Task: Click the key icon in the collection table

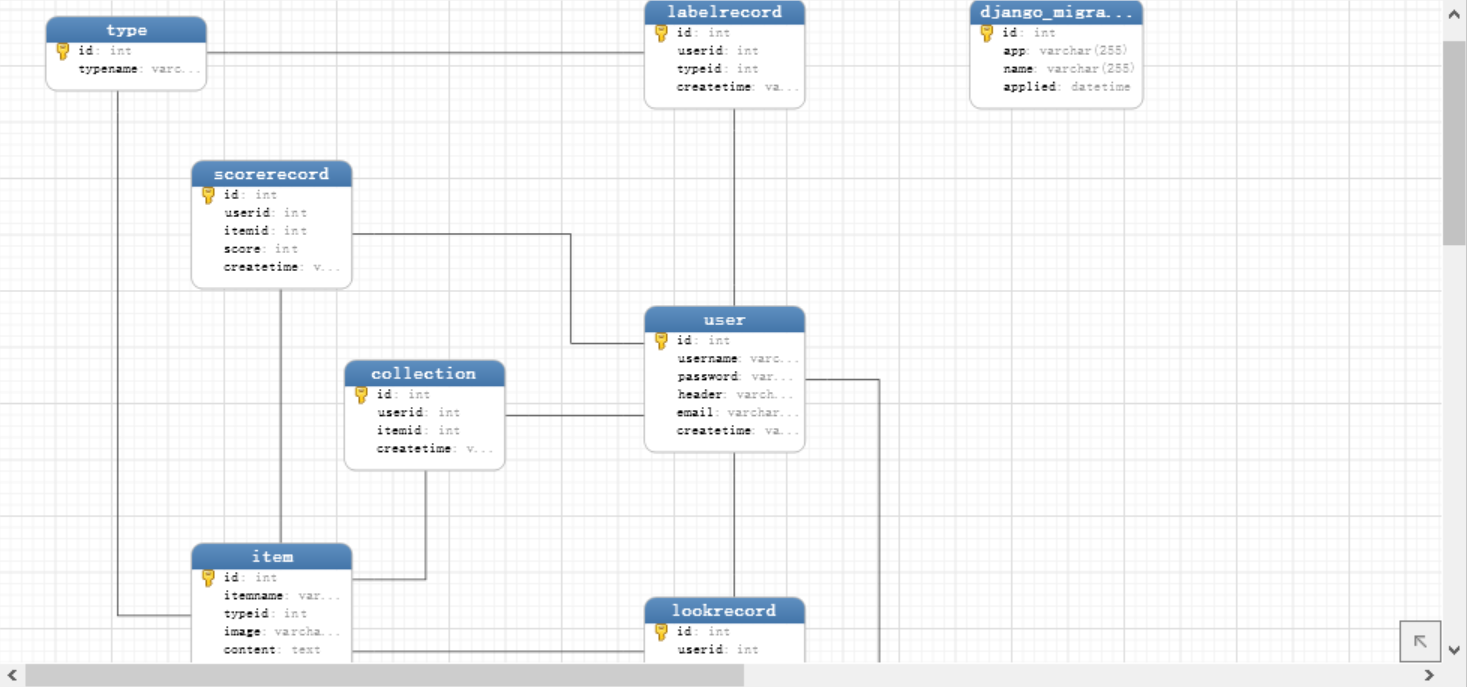Action: (x=363, y=393)
